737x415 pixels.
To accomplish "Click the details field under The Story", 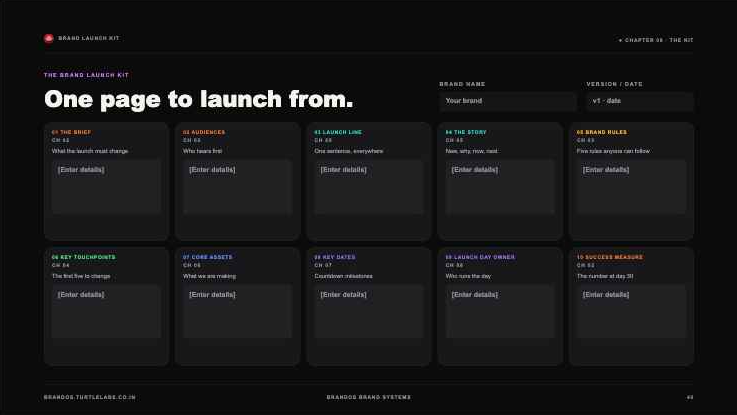I will pyautogui.click(x=500, y=187).
